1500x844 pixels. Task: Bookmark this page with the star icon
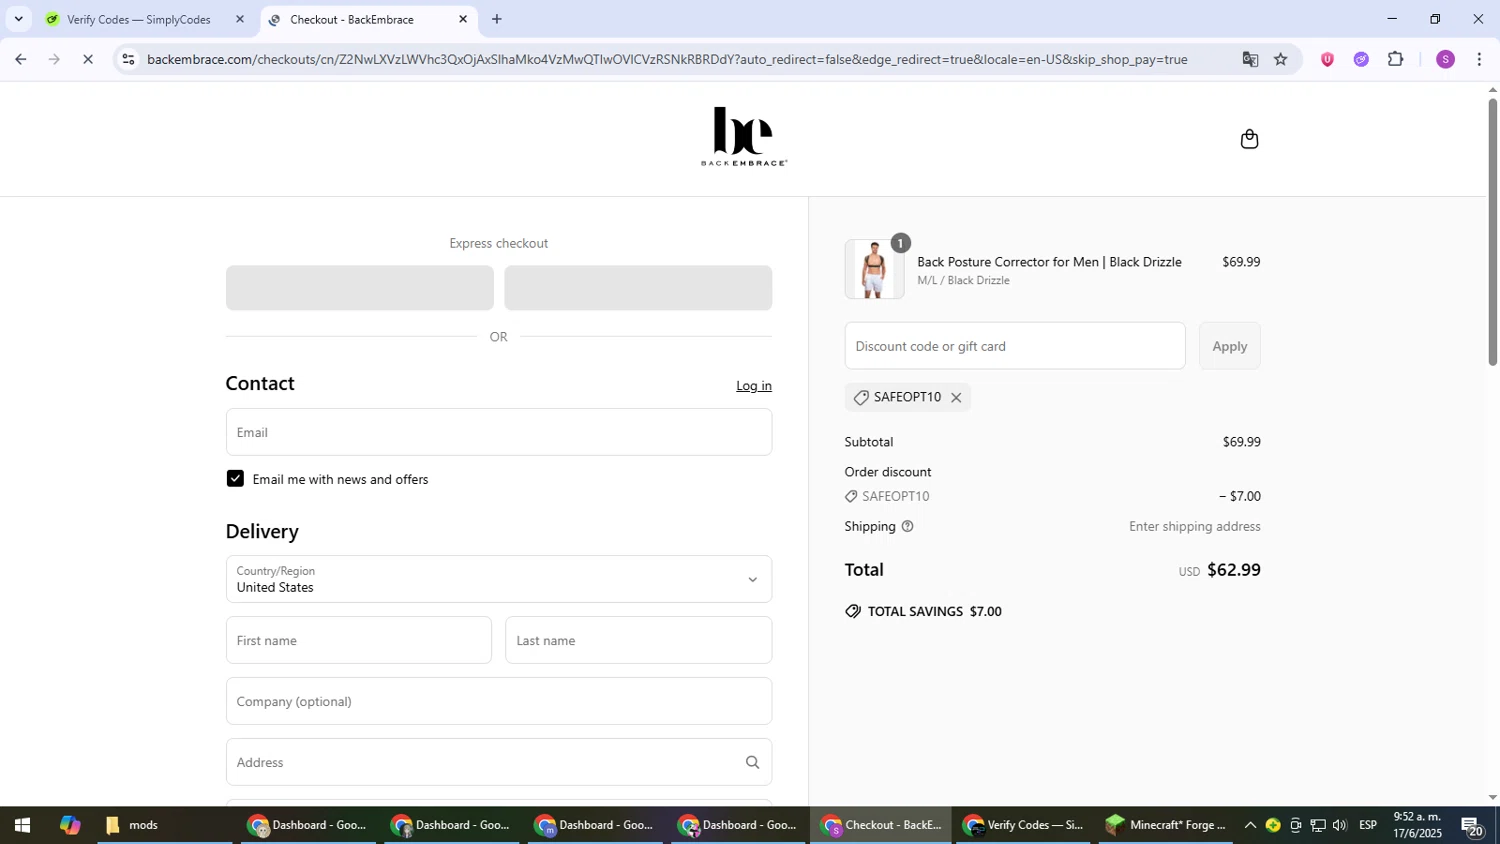tap(1281, 59)
